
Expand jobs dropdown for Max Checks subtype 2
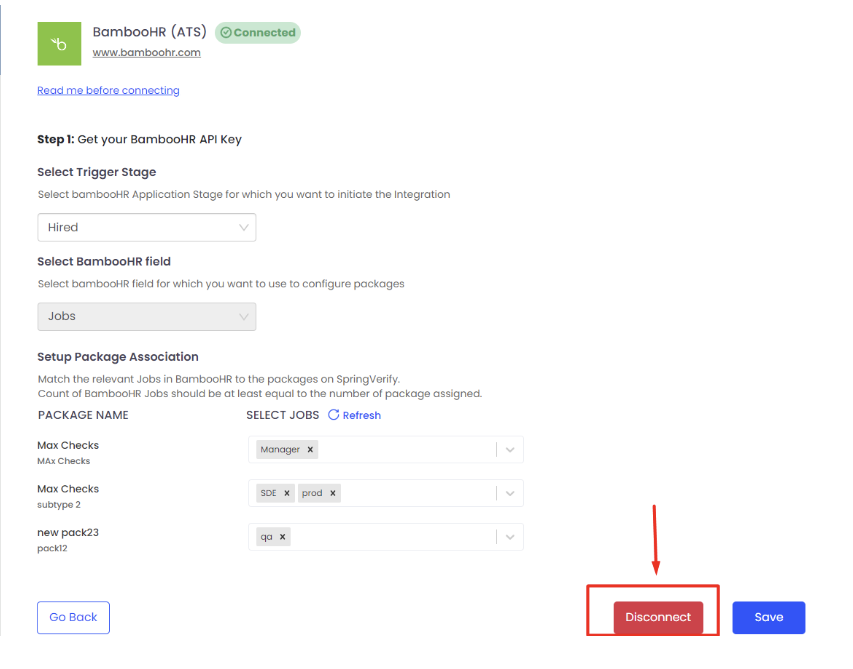510,493
